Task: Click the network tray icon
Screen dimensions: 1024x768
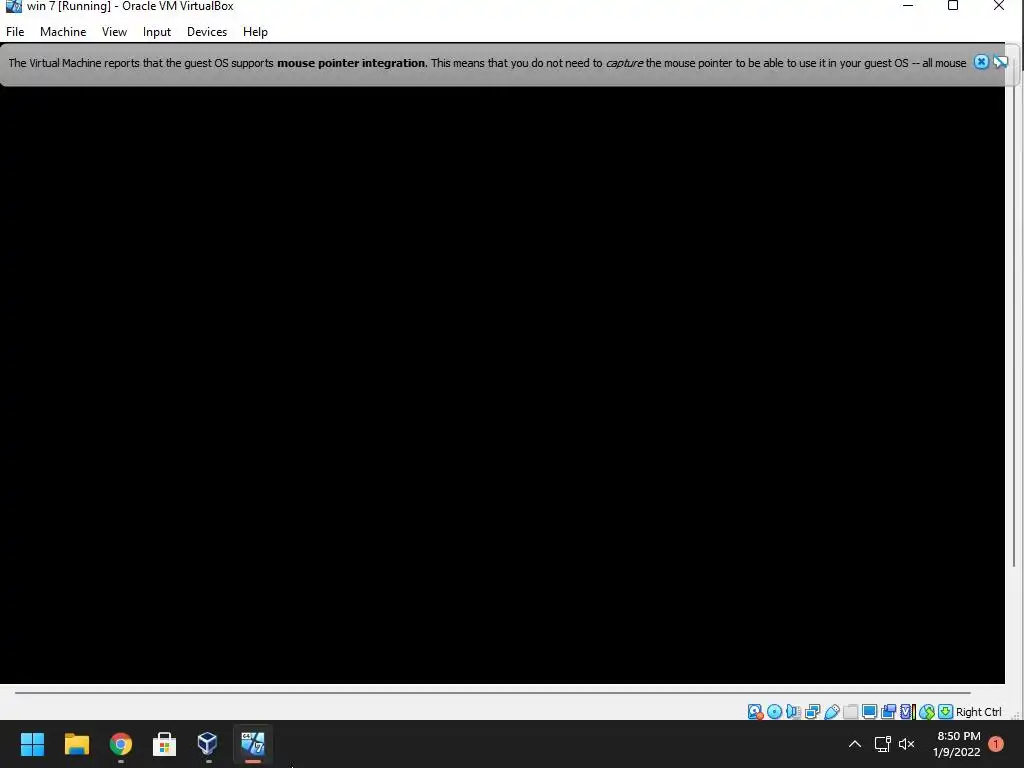Action: point(883,744)
